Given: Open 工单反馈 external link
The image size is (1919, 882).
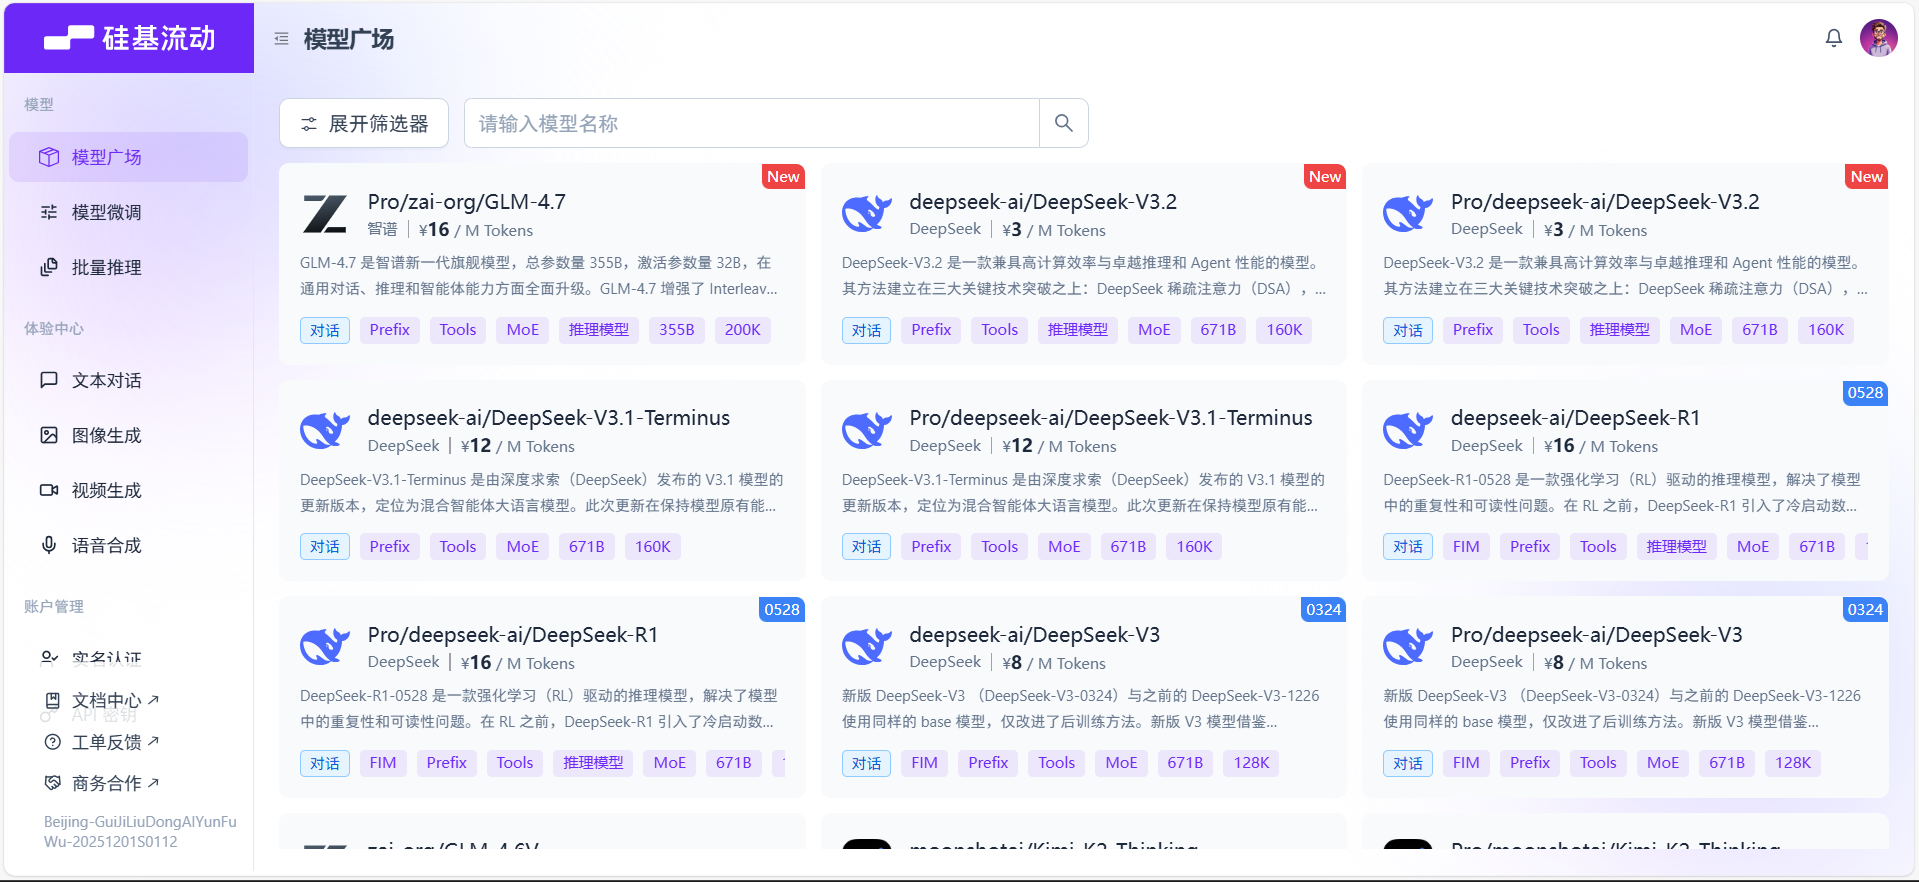Looking at the screenshot, I should 115,742.
